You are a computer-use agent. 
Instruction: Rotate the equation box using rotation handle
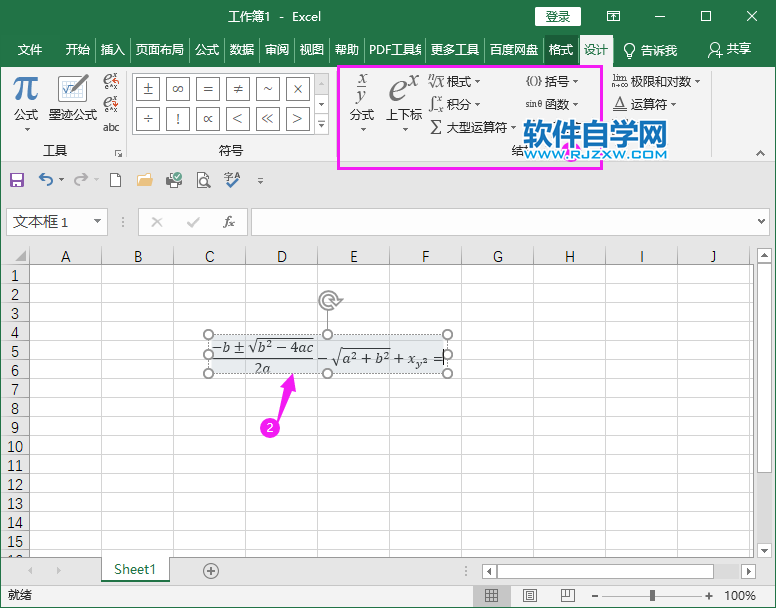pos(330,300)
